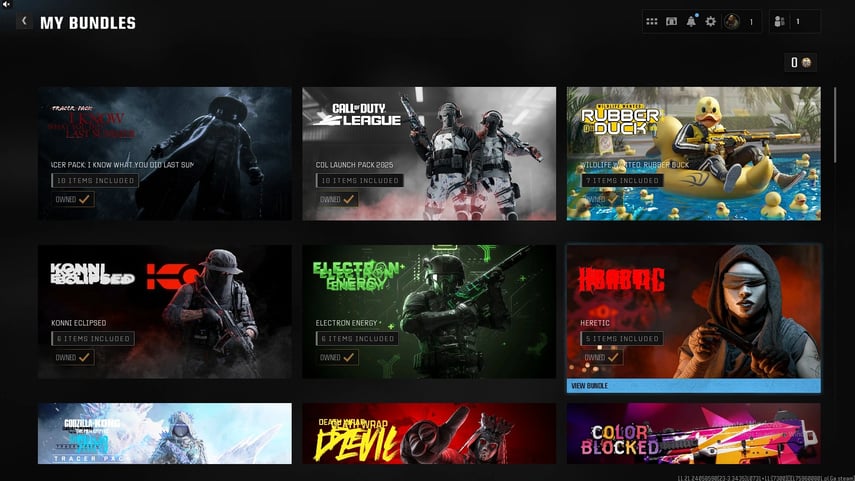Open the notifications bell
The width and height of the screenshot is (855, 481).
(691, 22)
